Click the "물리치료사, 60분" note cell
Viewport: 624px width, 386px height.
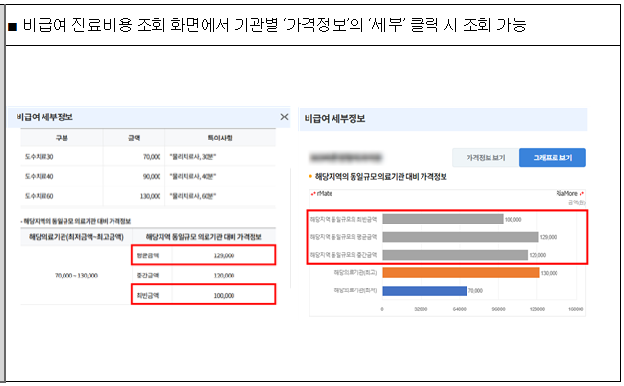point(193,196)
